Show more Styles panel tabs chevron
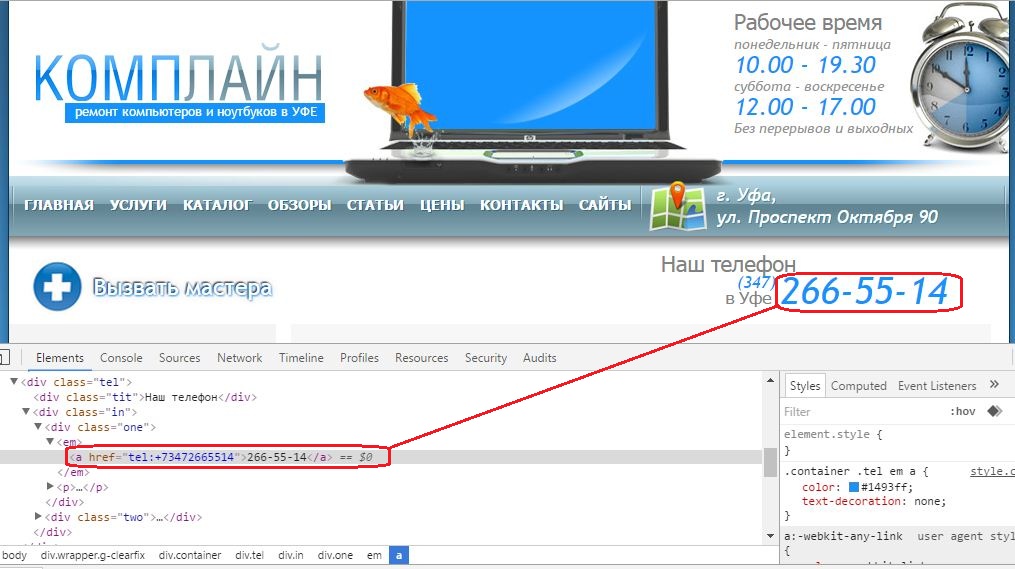The height and width of the screenshot is (569, 1015). click(994, 385)
